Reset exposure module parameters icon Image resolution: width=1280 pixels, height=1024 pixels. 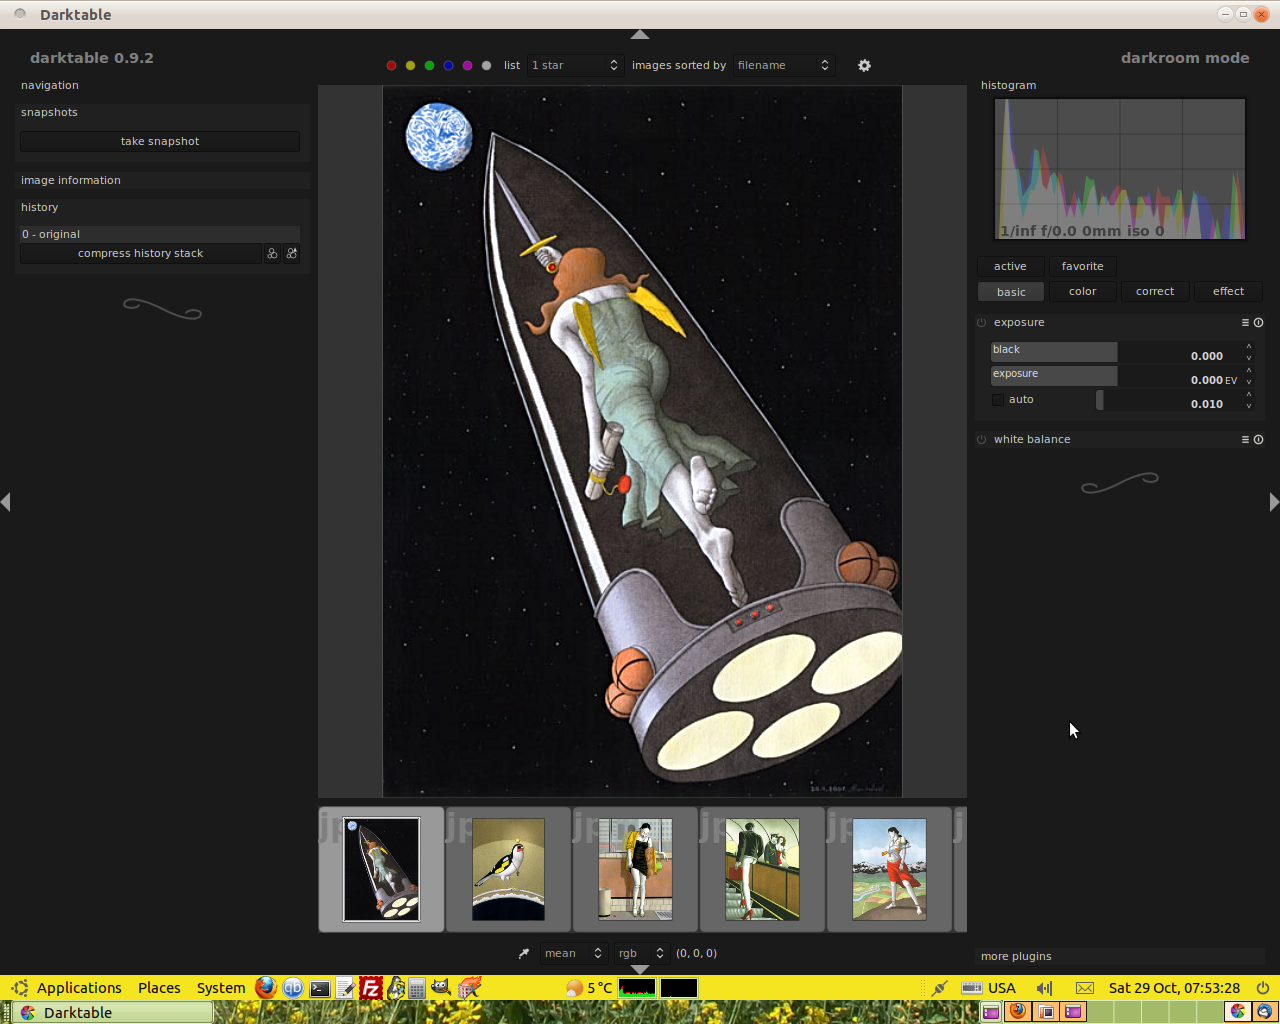point(1258,323)
